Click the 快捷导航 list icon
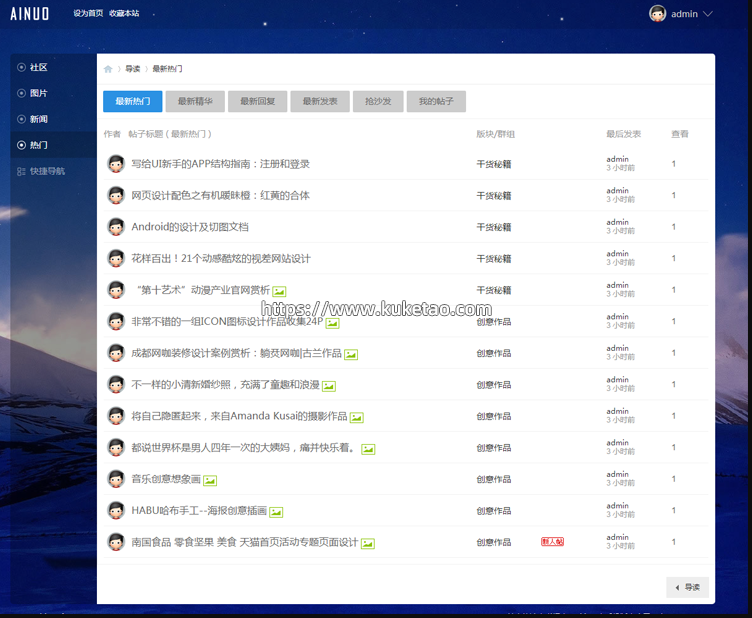Screen dimensions: 752x618 coord(21,171)
